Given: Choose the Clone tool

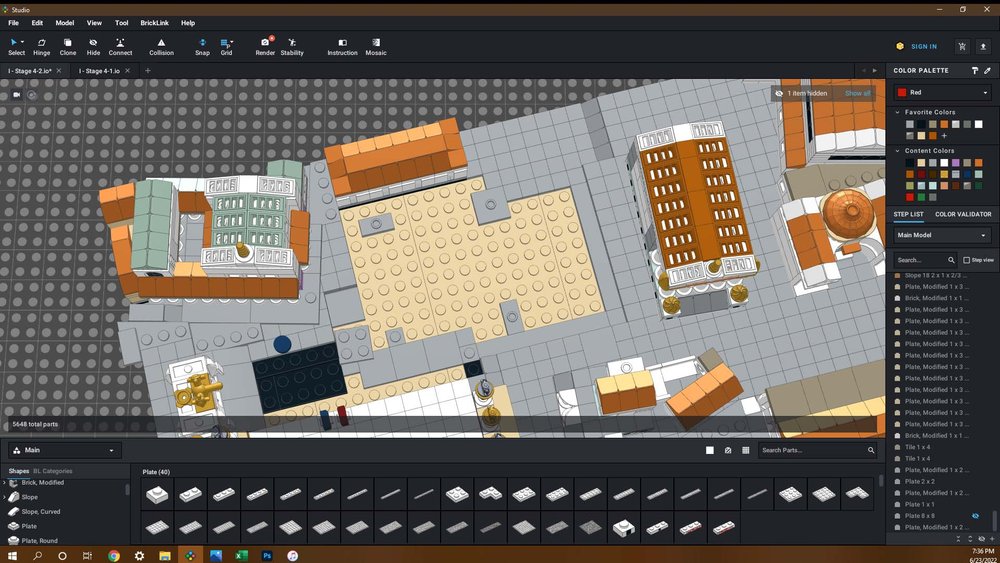Looking at the screenshot, I should click(68, 47).
